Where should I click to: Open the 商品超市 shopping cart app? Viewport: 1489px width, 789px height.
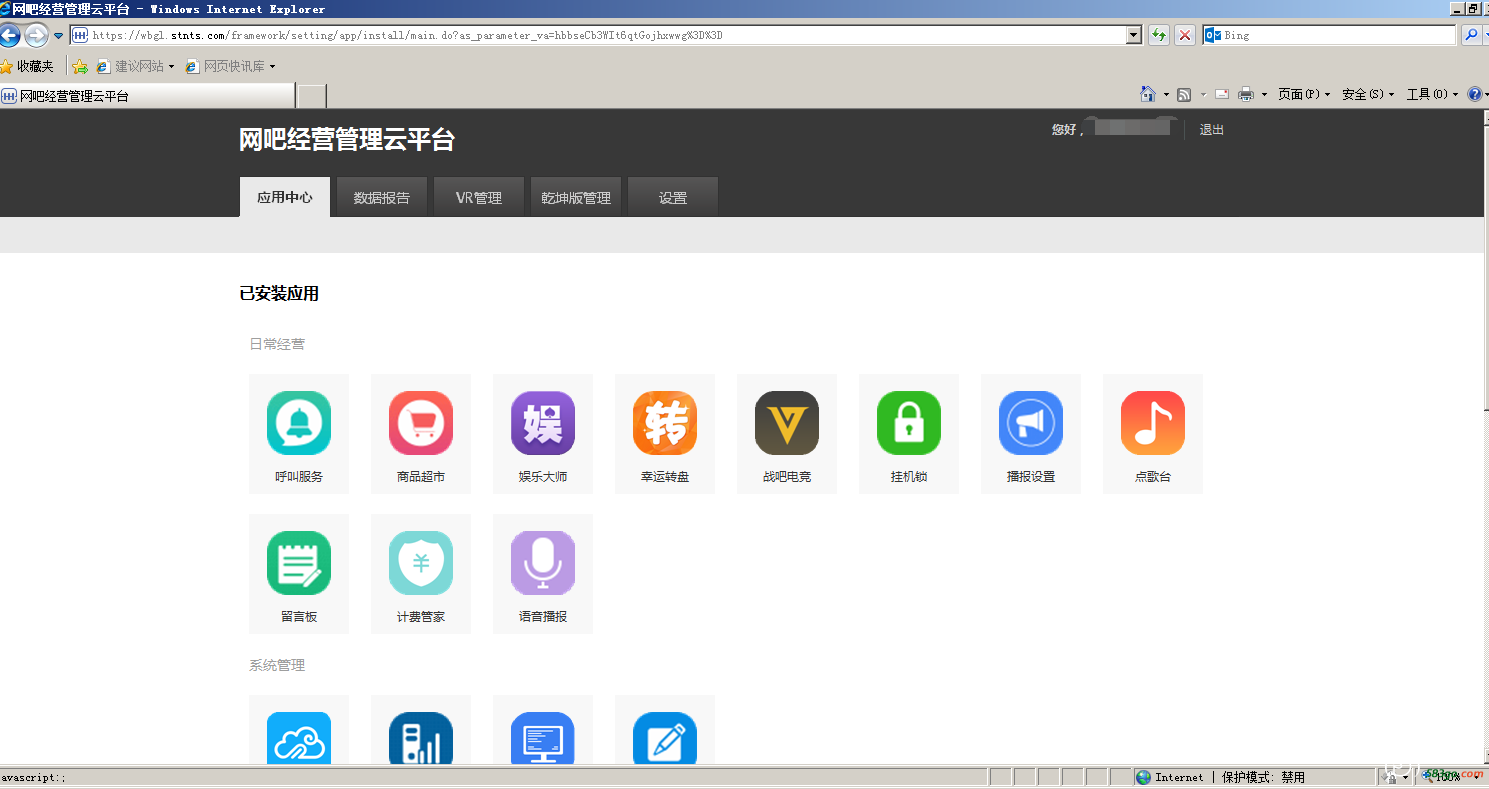(x=421, y=423)
